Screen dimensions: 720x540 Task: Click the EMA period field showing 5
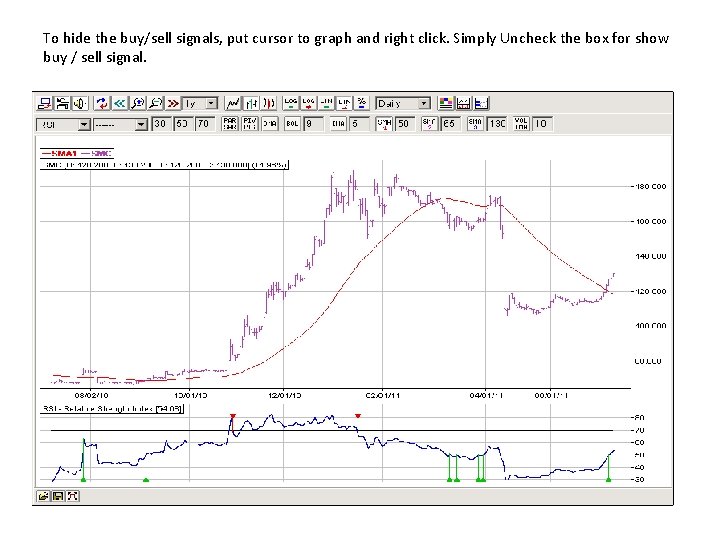[359, 124]
